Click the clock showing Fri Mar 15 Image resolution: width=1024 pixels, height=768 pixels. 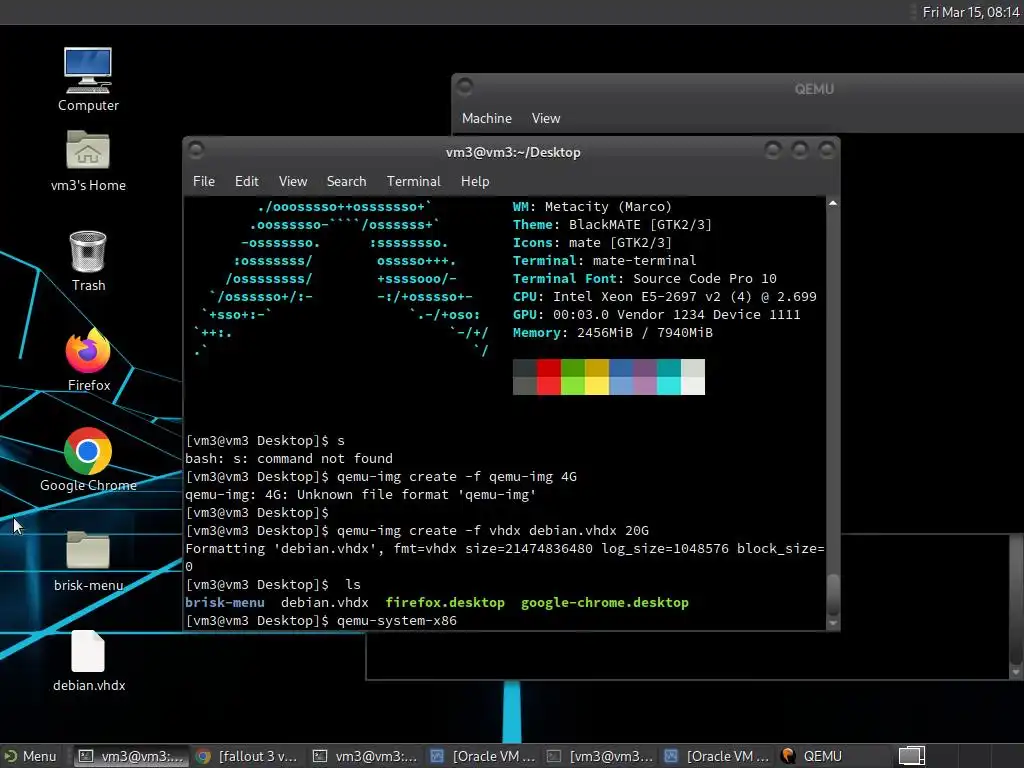click(970, 12)
